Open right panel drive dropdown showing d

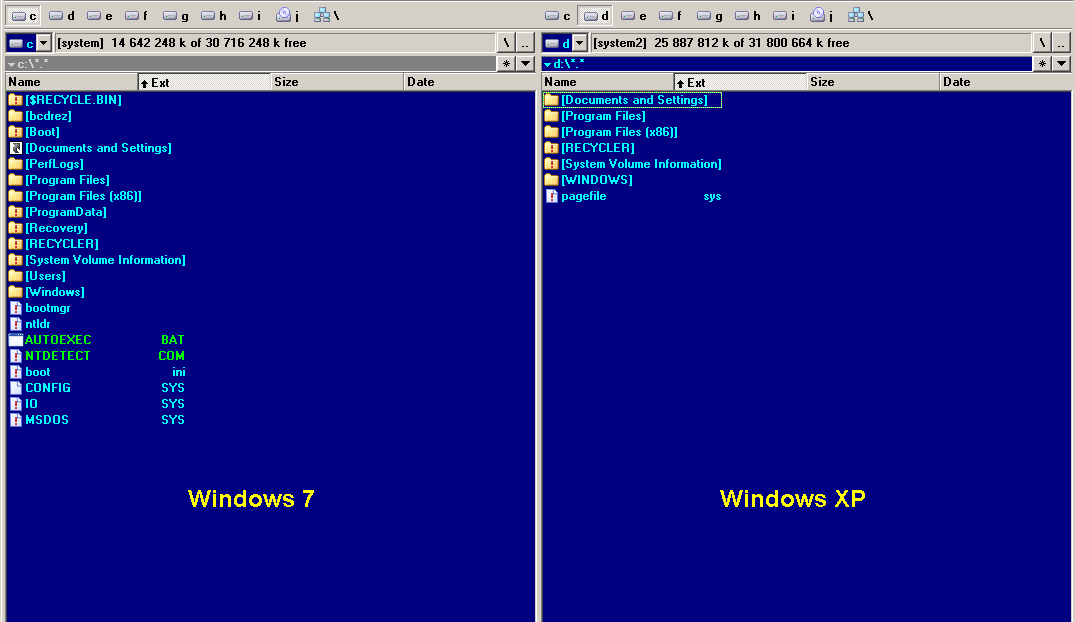565,43
